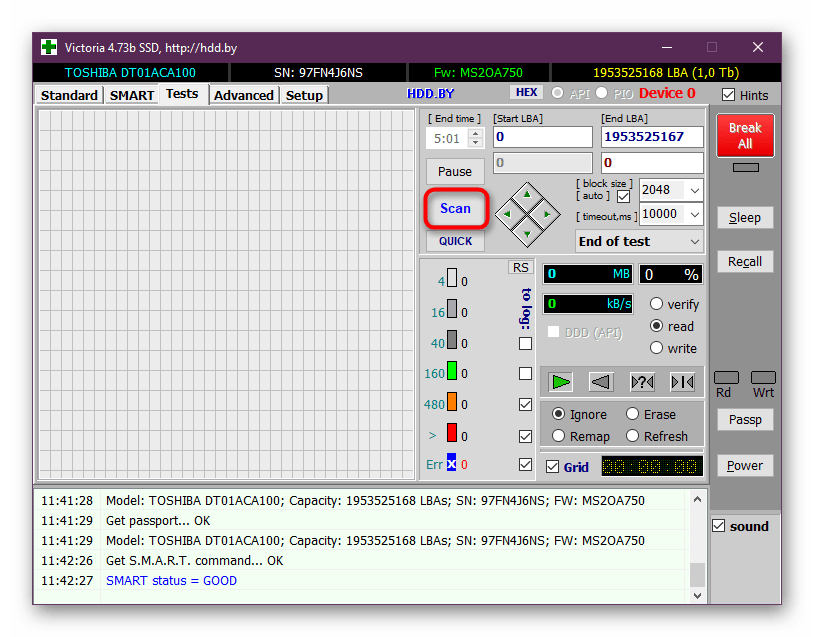Toggle the Grid checkbox
This screenshot has height=637, width=814.
pyautogui.click(x=553, y=467)
